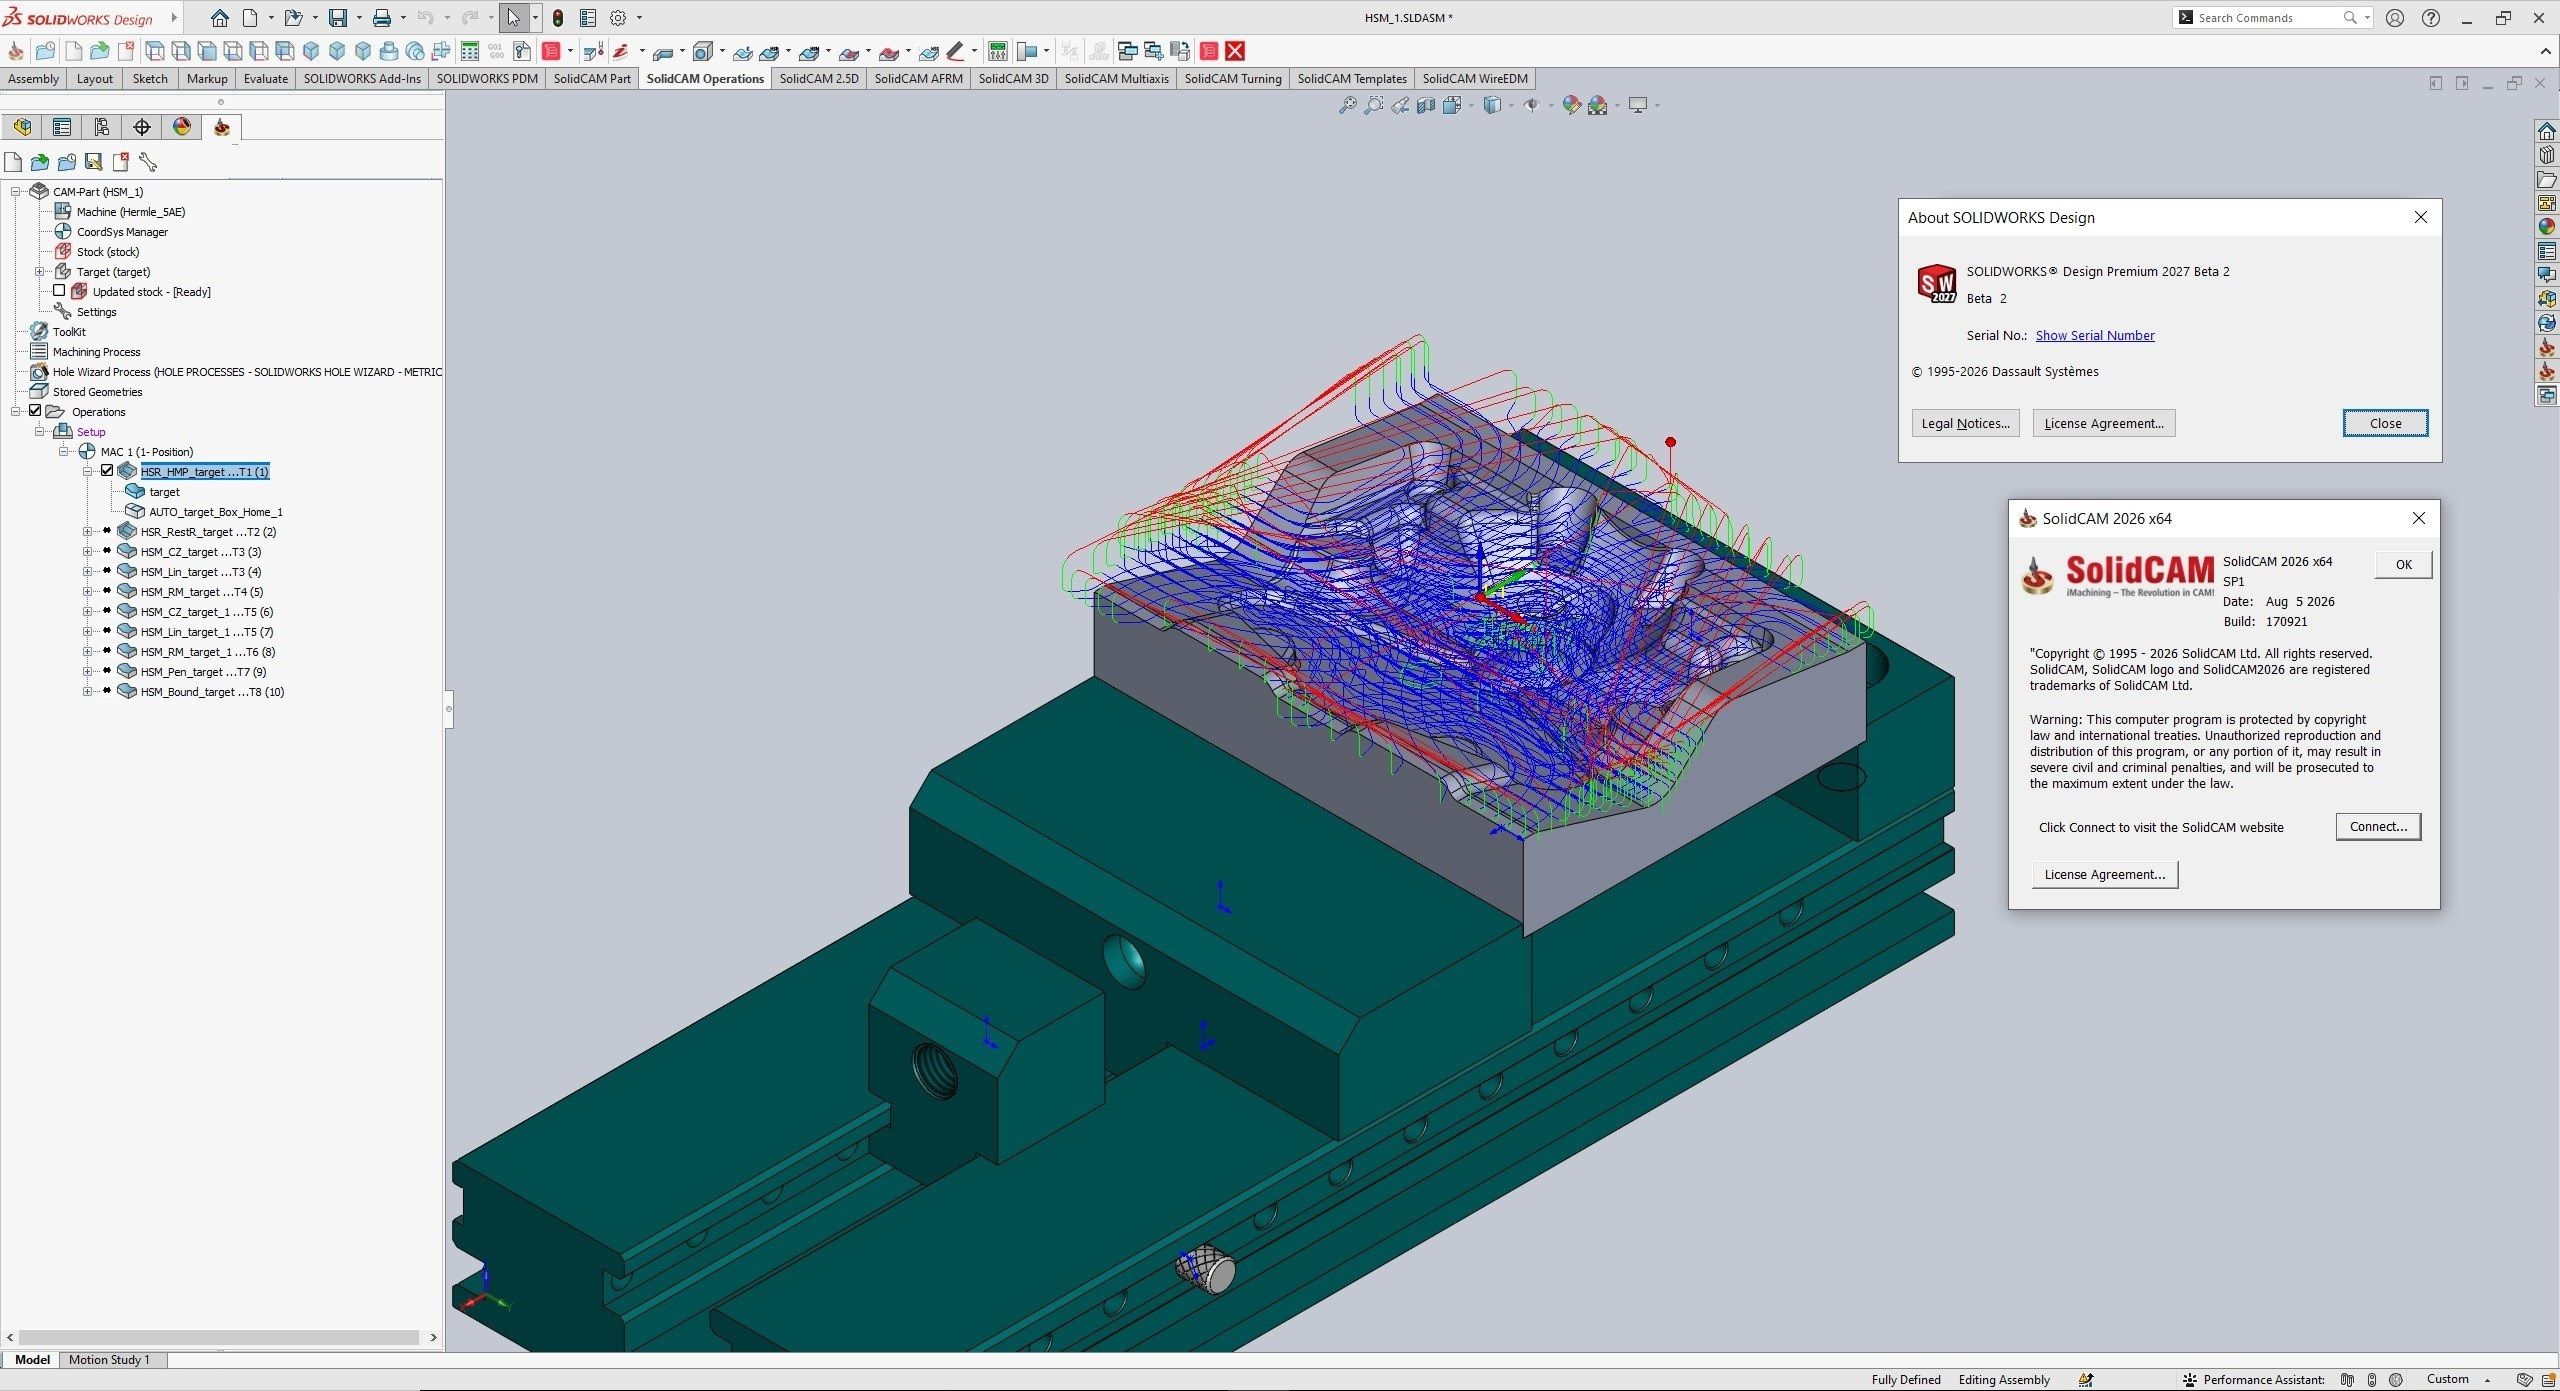
Task: Click the Rebuild traffic light icon
Action: (558, 18)
